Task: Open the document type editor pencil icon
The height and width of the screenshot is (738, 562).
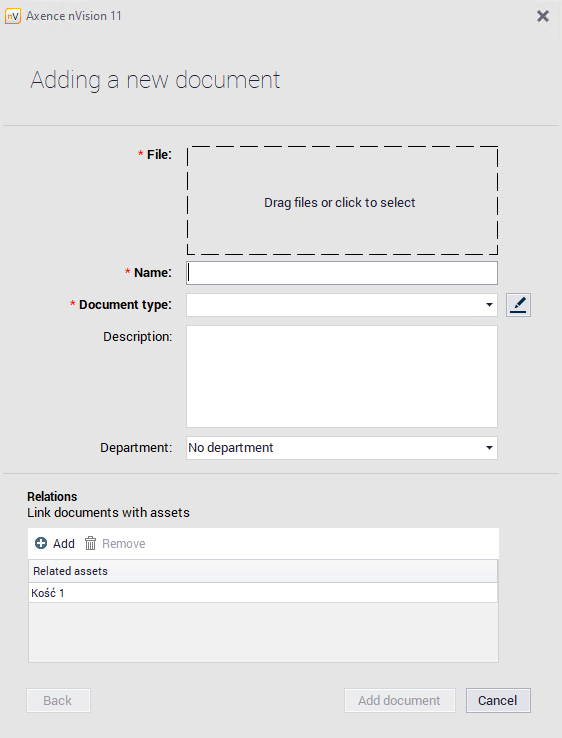Action: [x=518, y=305]
